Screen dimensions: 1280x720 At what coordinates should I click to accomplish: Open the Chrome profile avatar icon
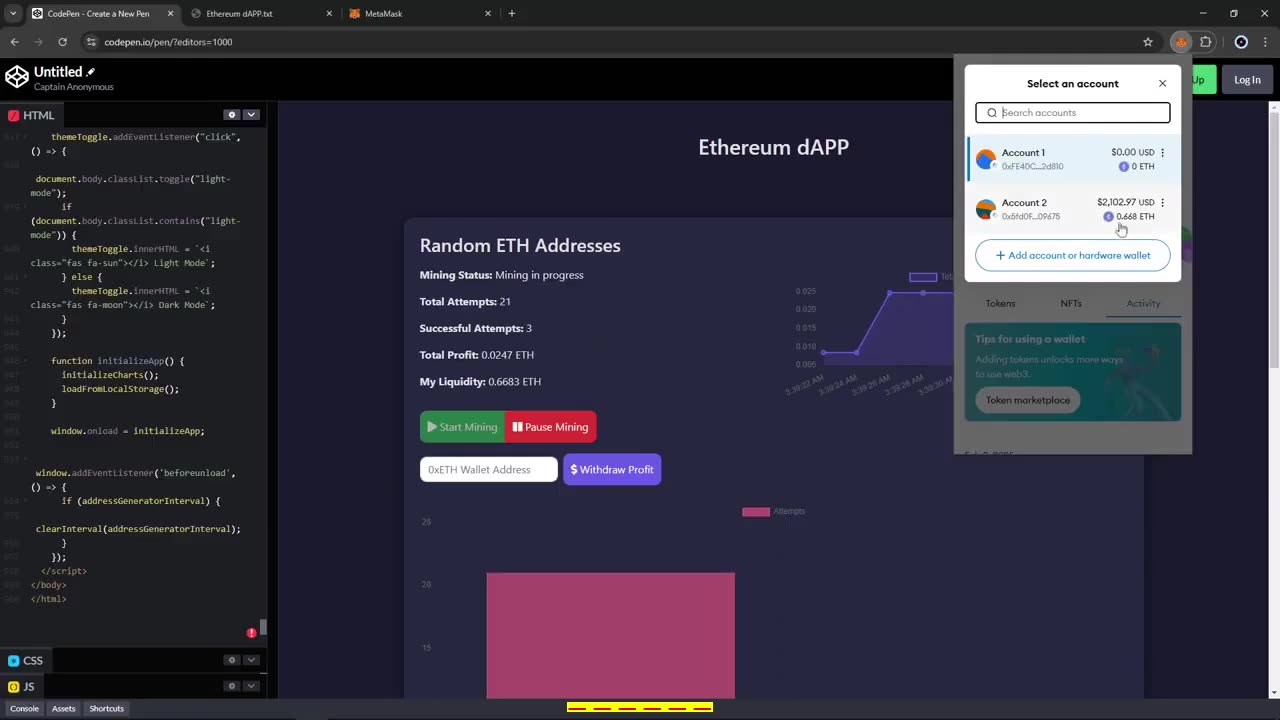point(1241,42)
